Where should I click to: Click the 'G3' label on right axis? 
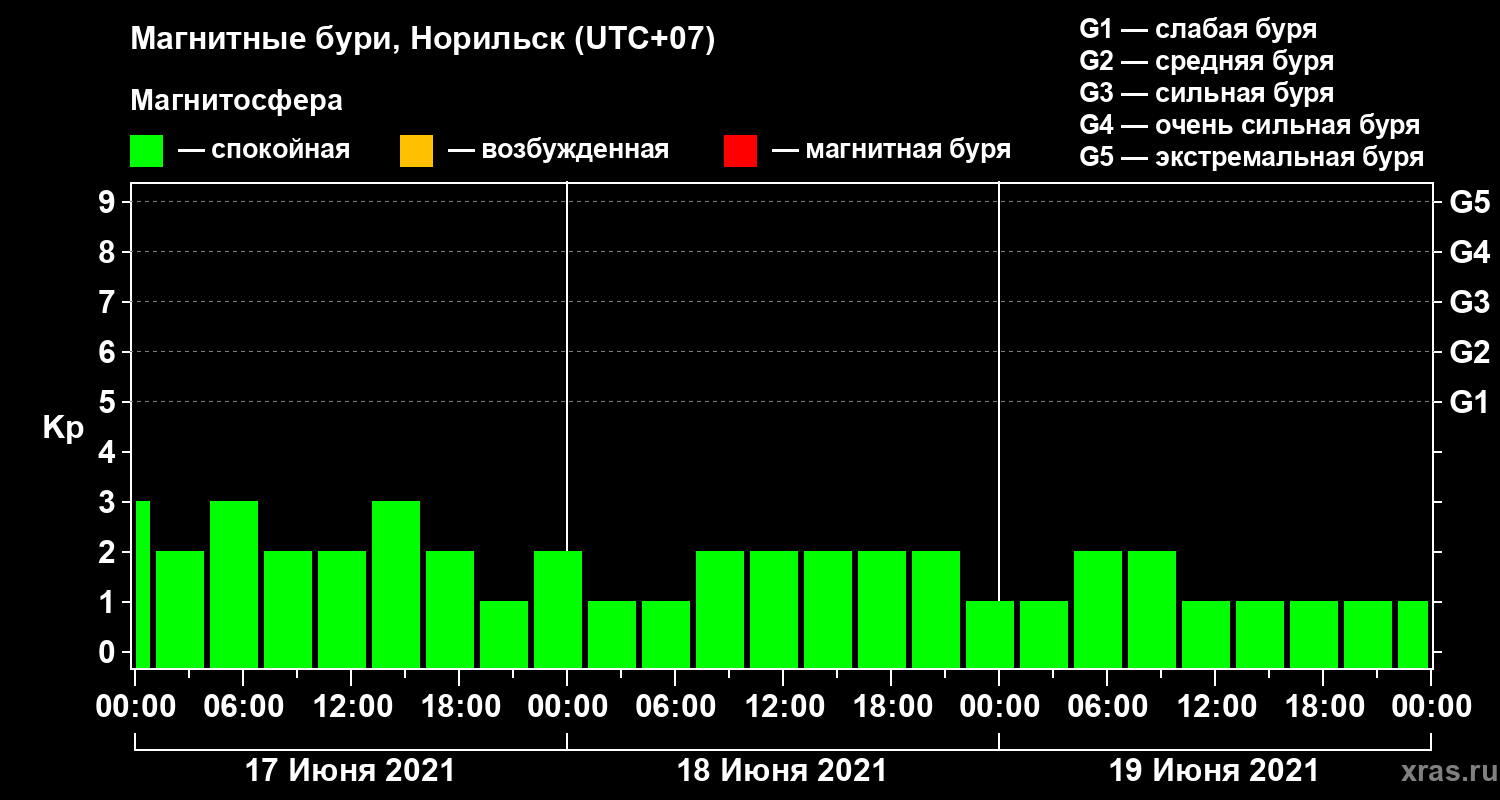click(x=1469, y=302)
